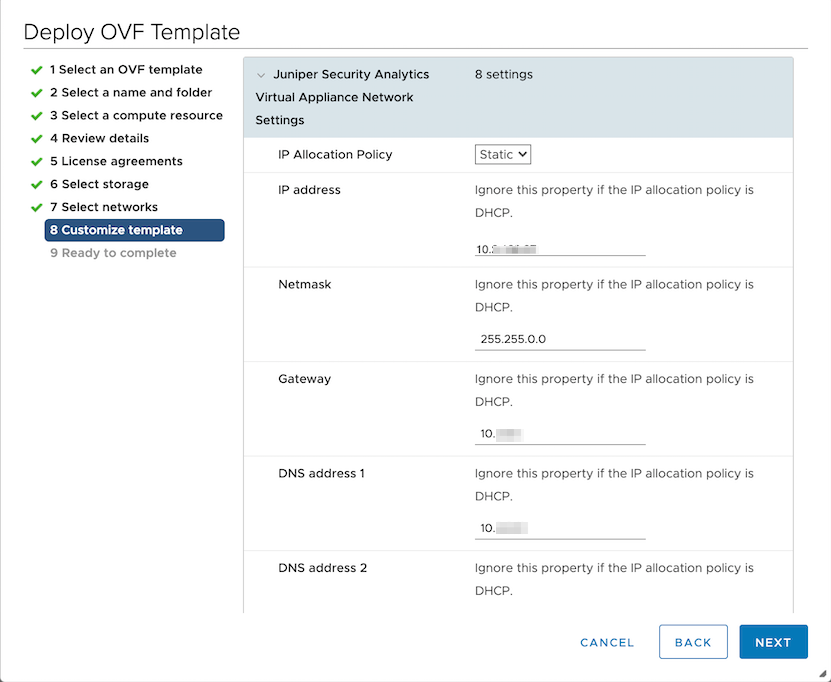This screenshot has height=682, width=831.
Task: Click the checkmark next to Select storage
Action: point(37,185)
